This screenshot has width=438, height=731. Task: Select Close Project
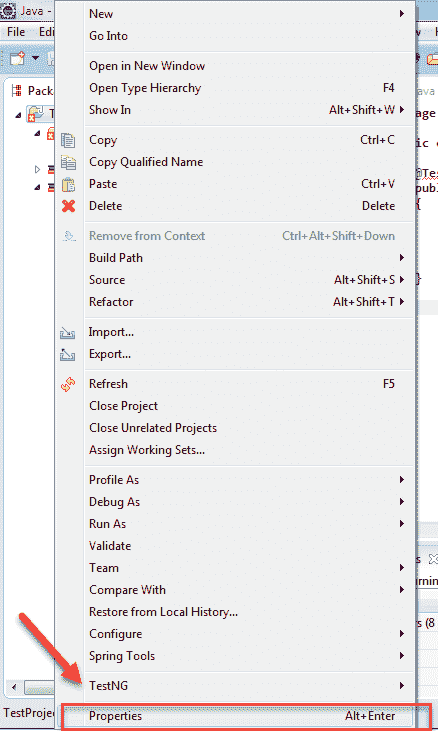(x=123, y=406)
